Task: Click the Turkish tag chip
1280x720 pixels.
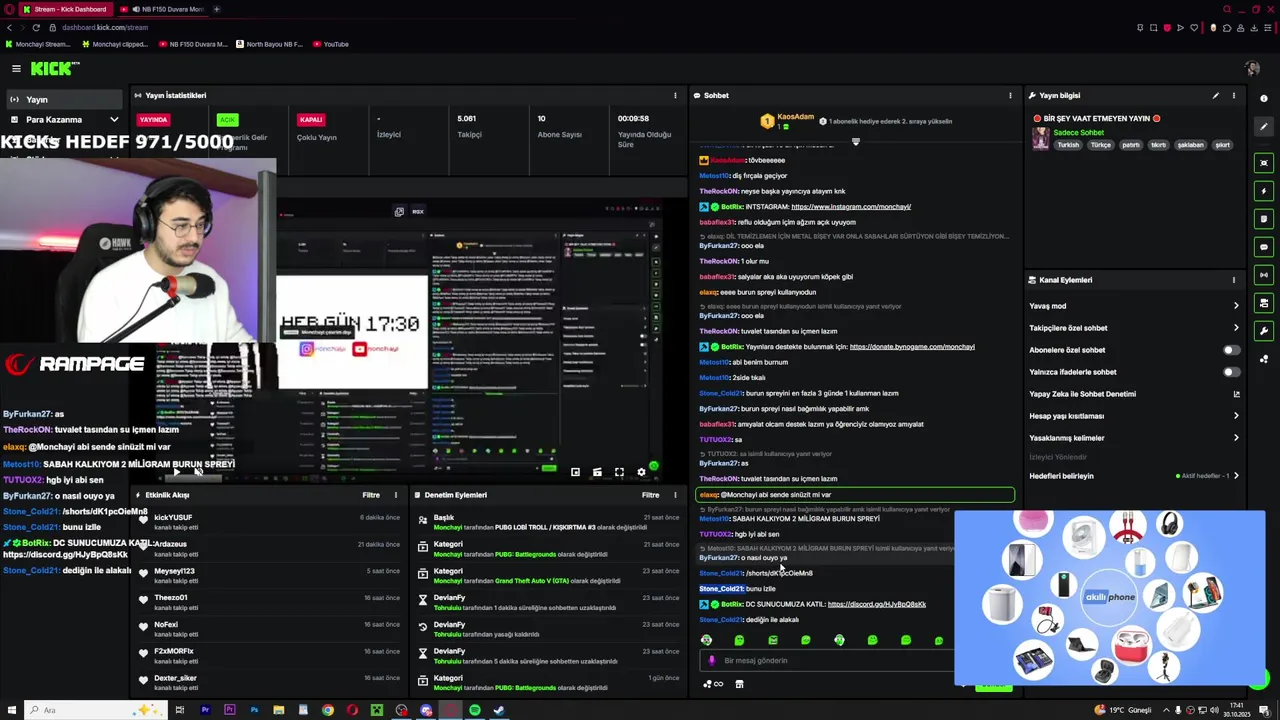Action: (1068, 145)
